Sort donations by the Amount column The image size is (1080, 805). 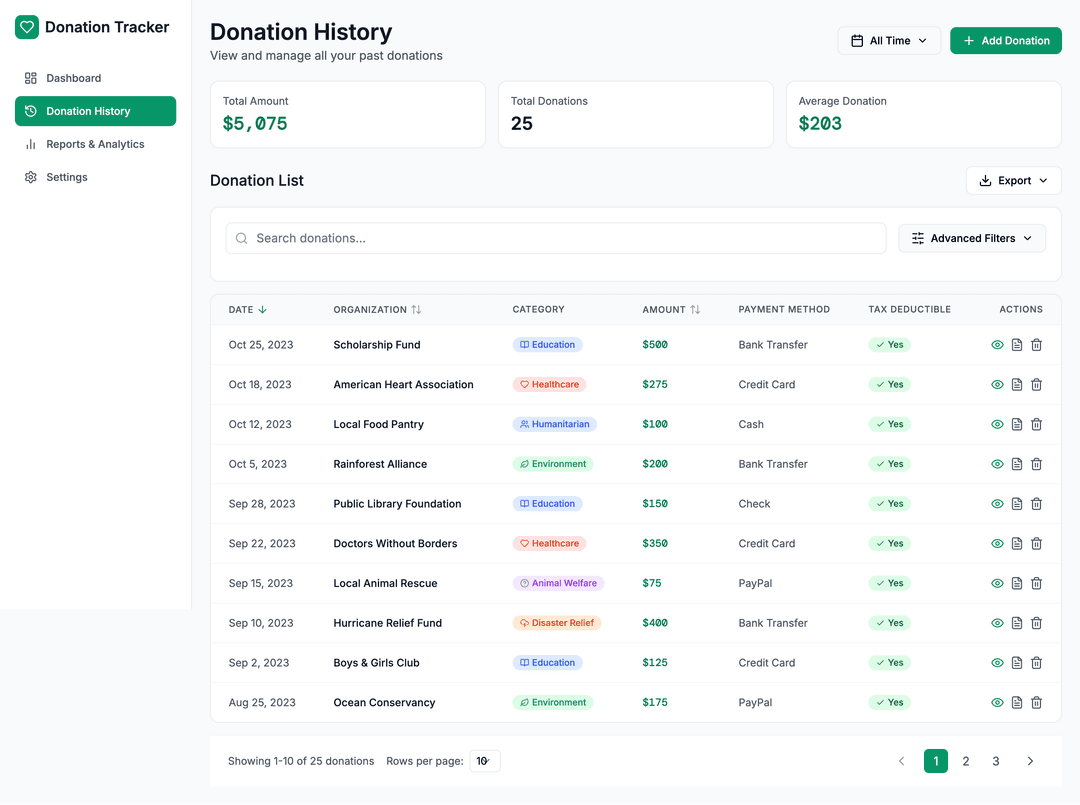tap(668, 309)
